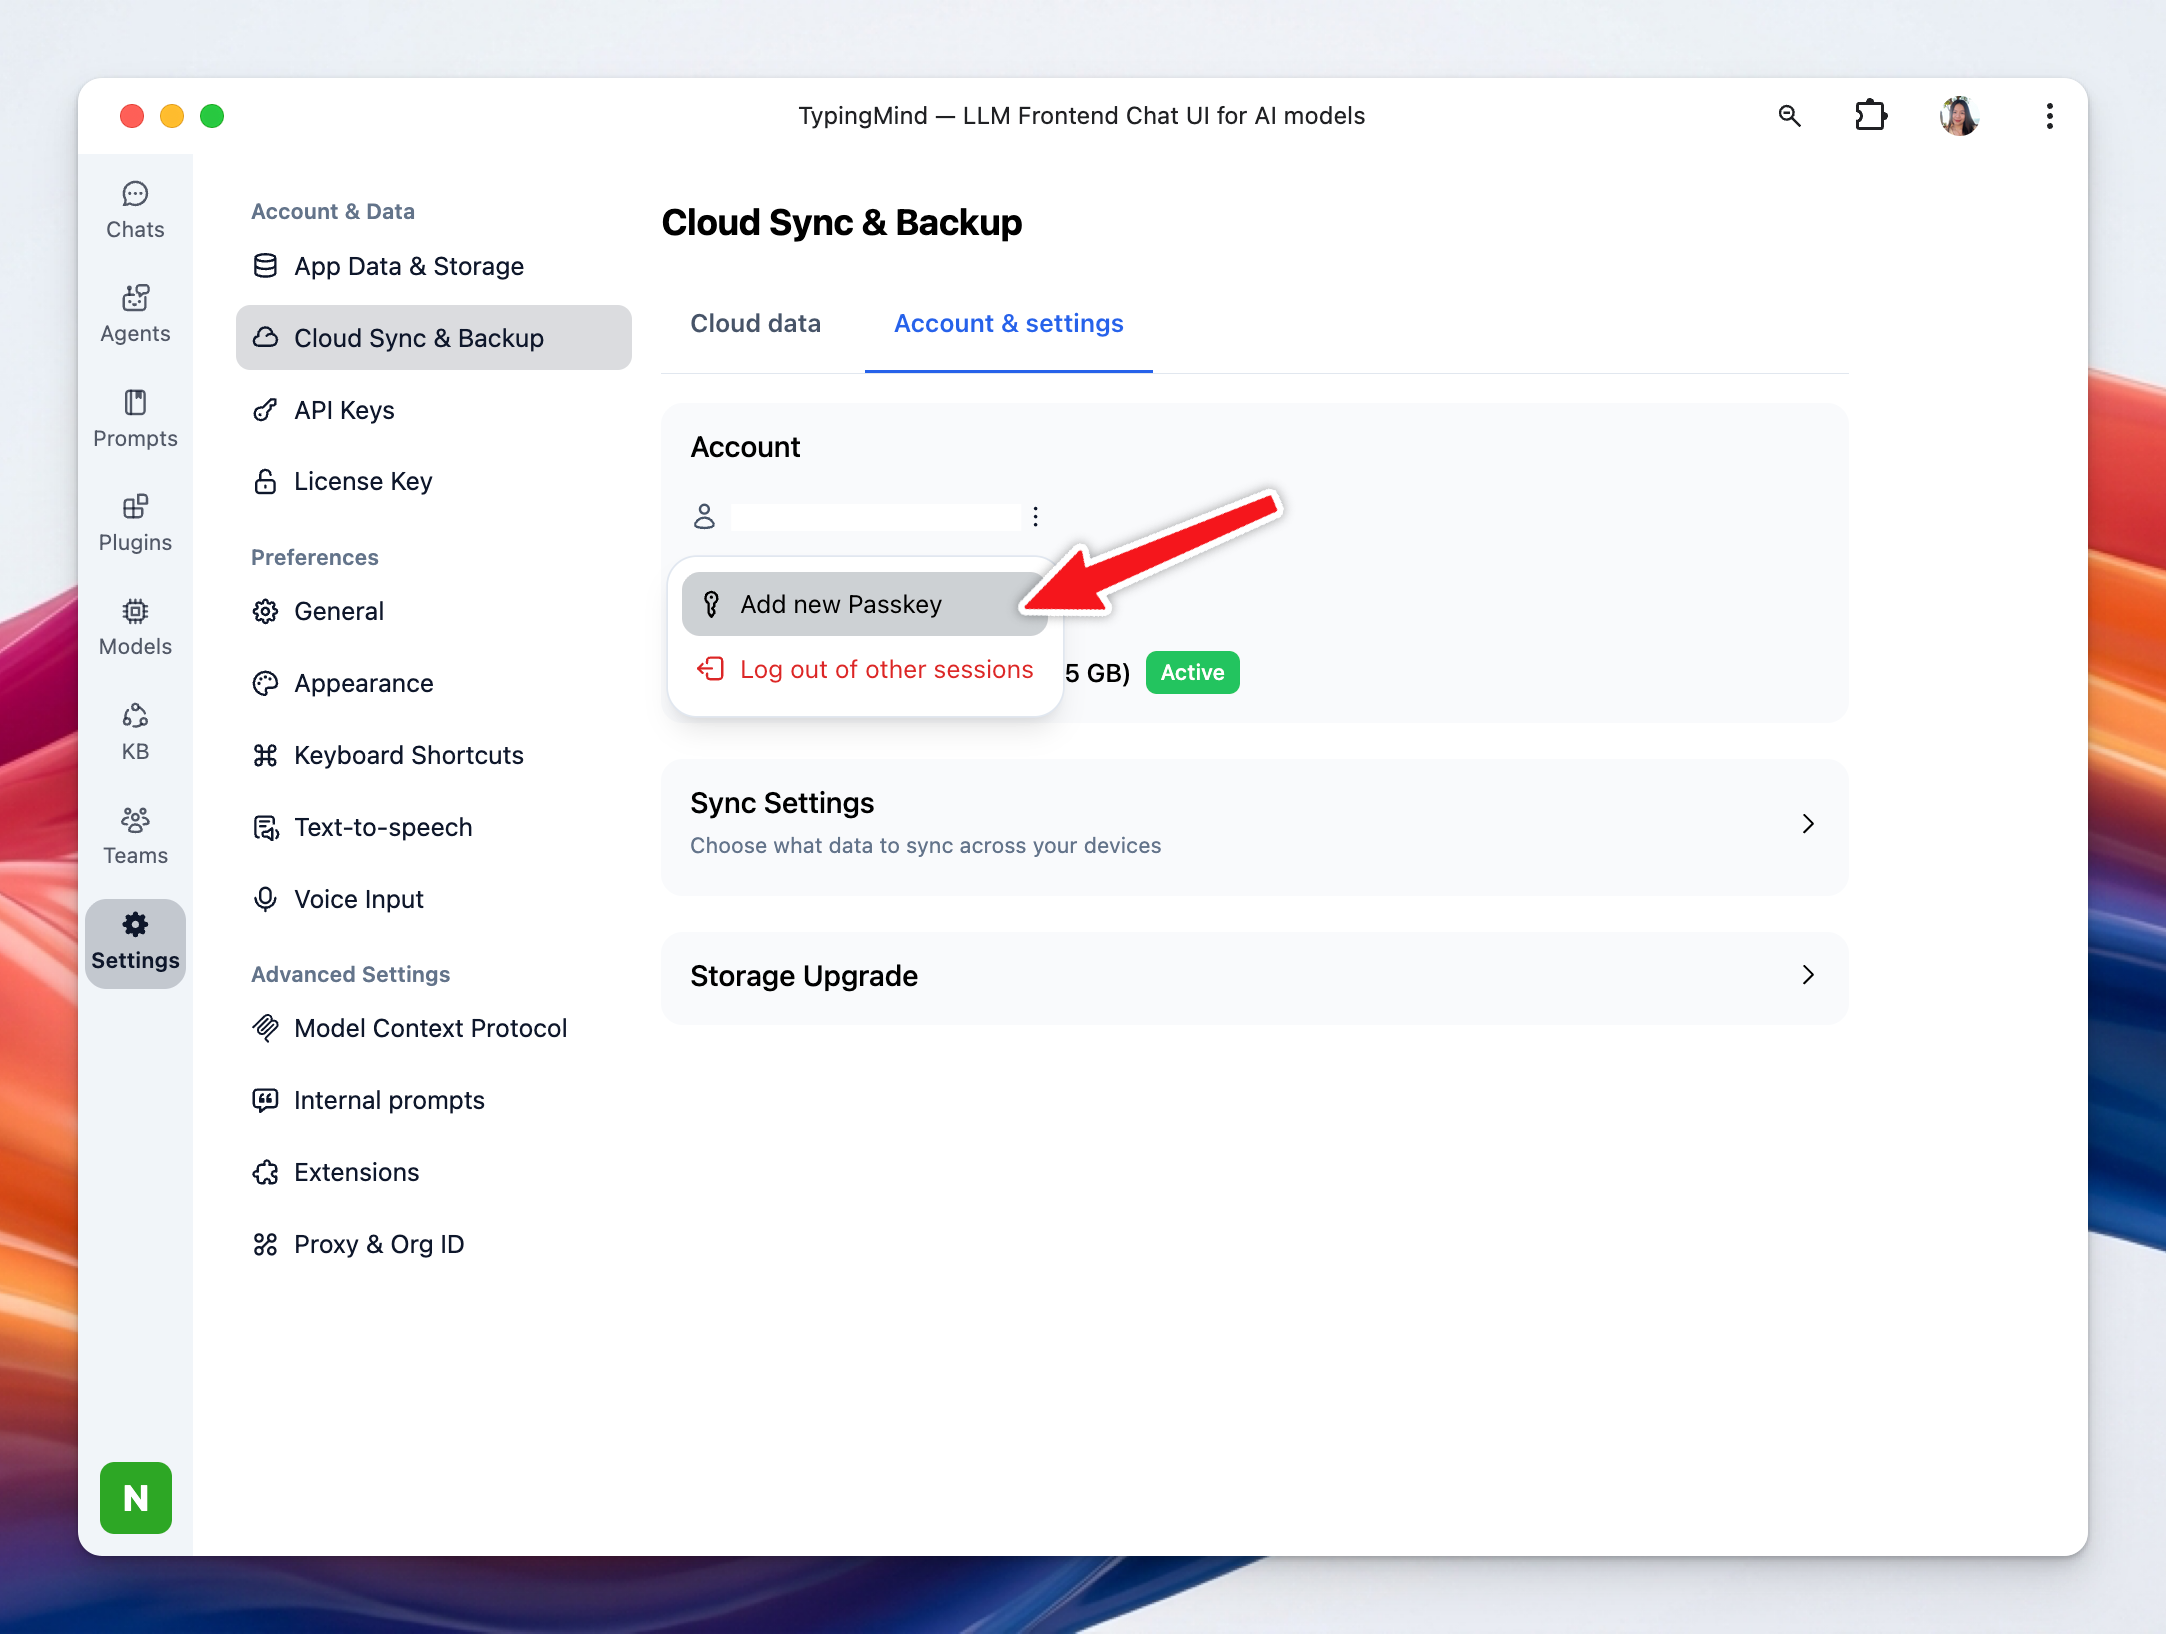Open the account three-dot options menu
Image resolution: width=2166 pixels, height=1634 pixels.
tap(1035, 516)
